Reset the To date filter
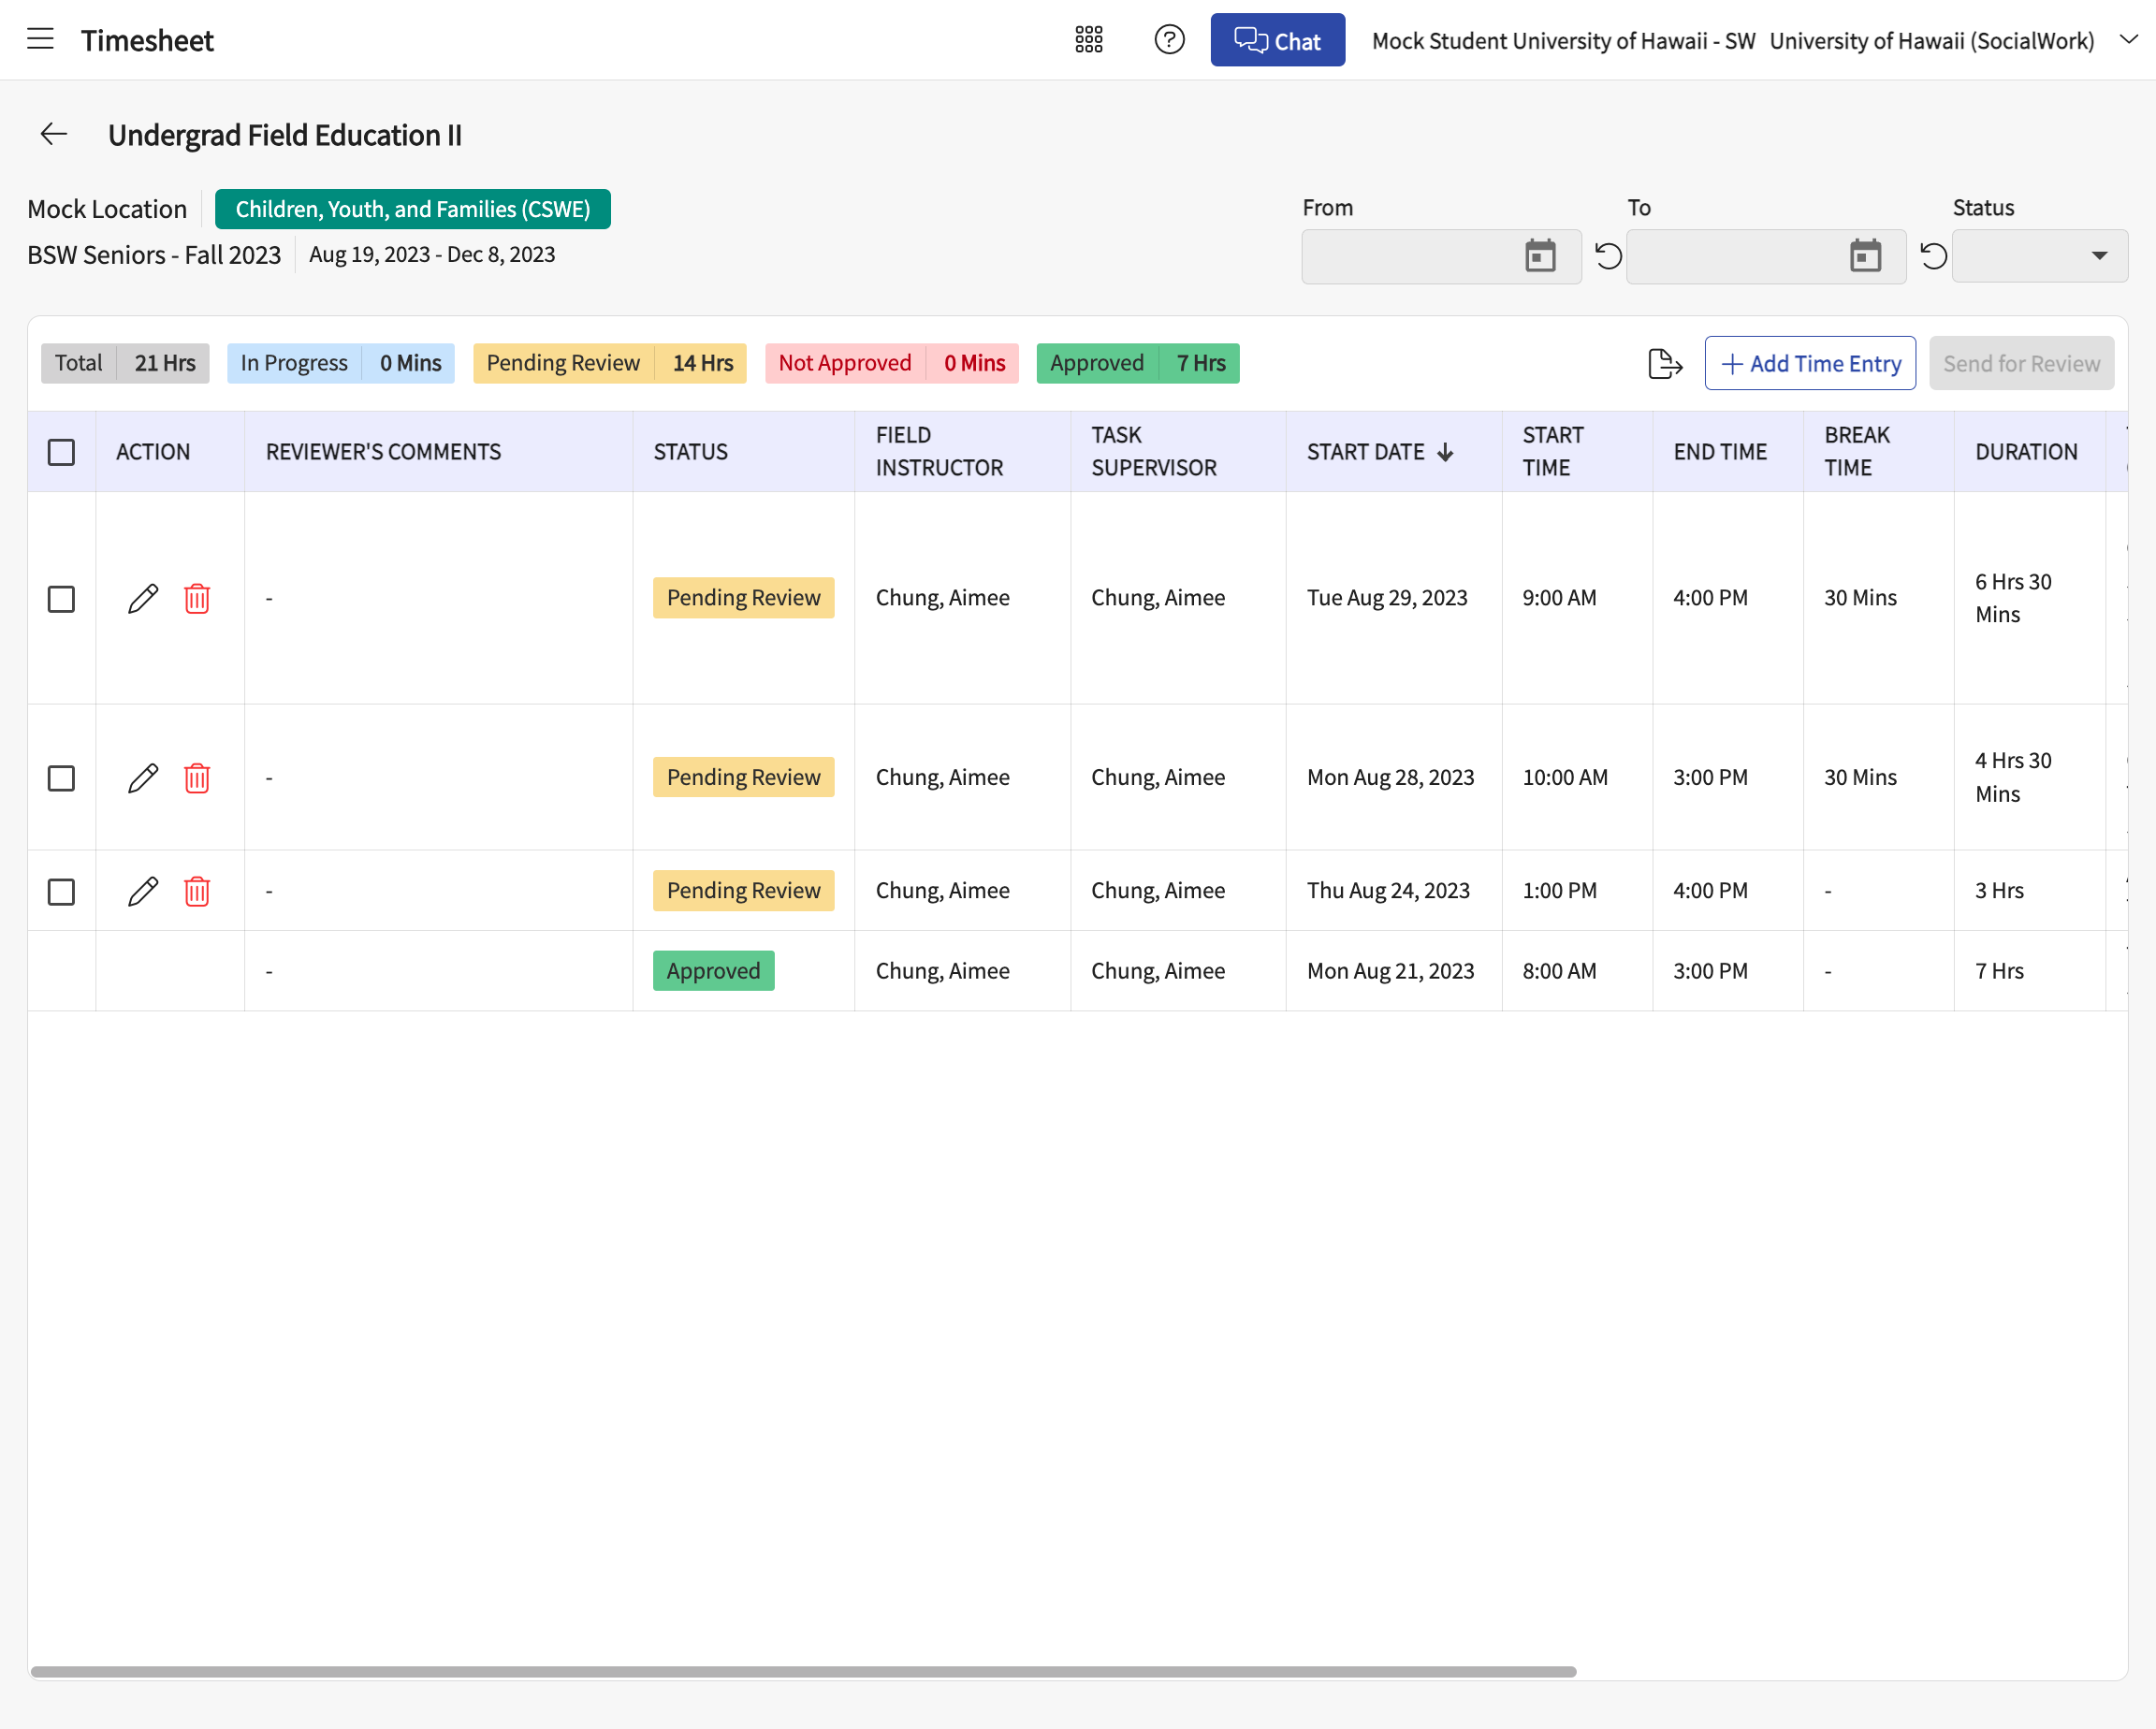Image resolution: width=2156 pixels, height=1729 pixels. tap(1933, 256)
